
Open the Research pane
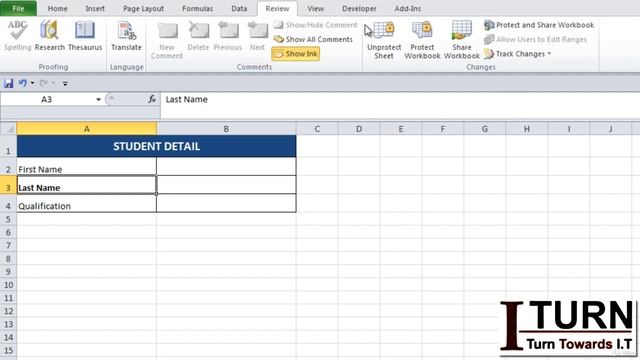[x=49, y=36]
